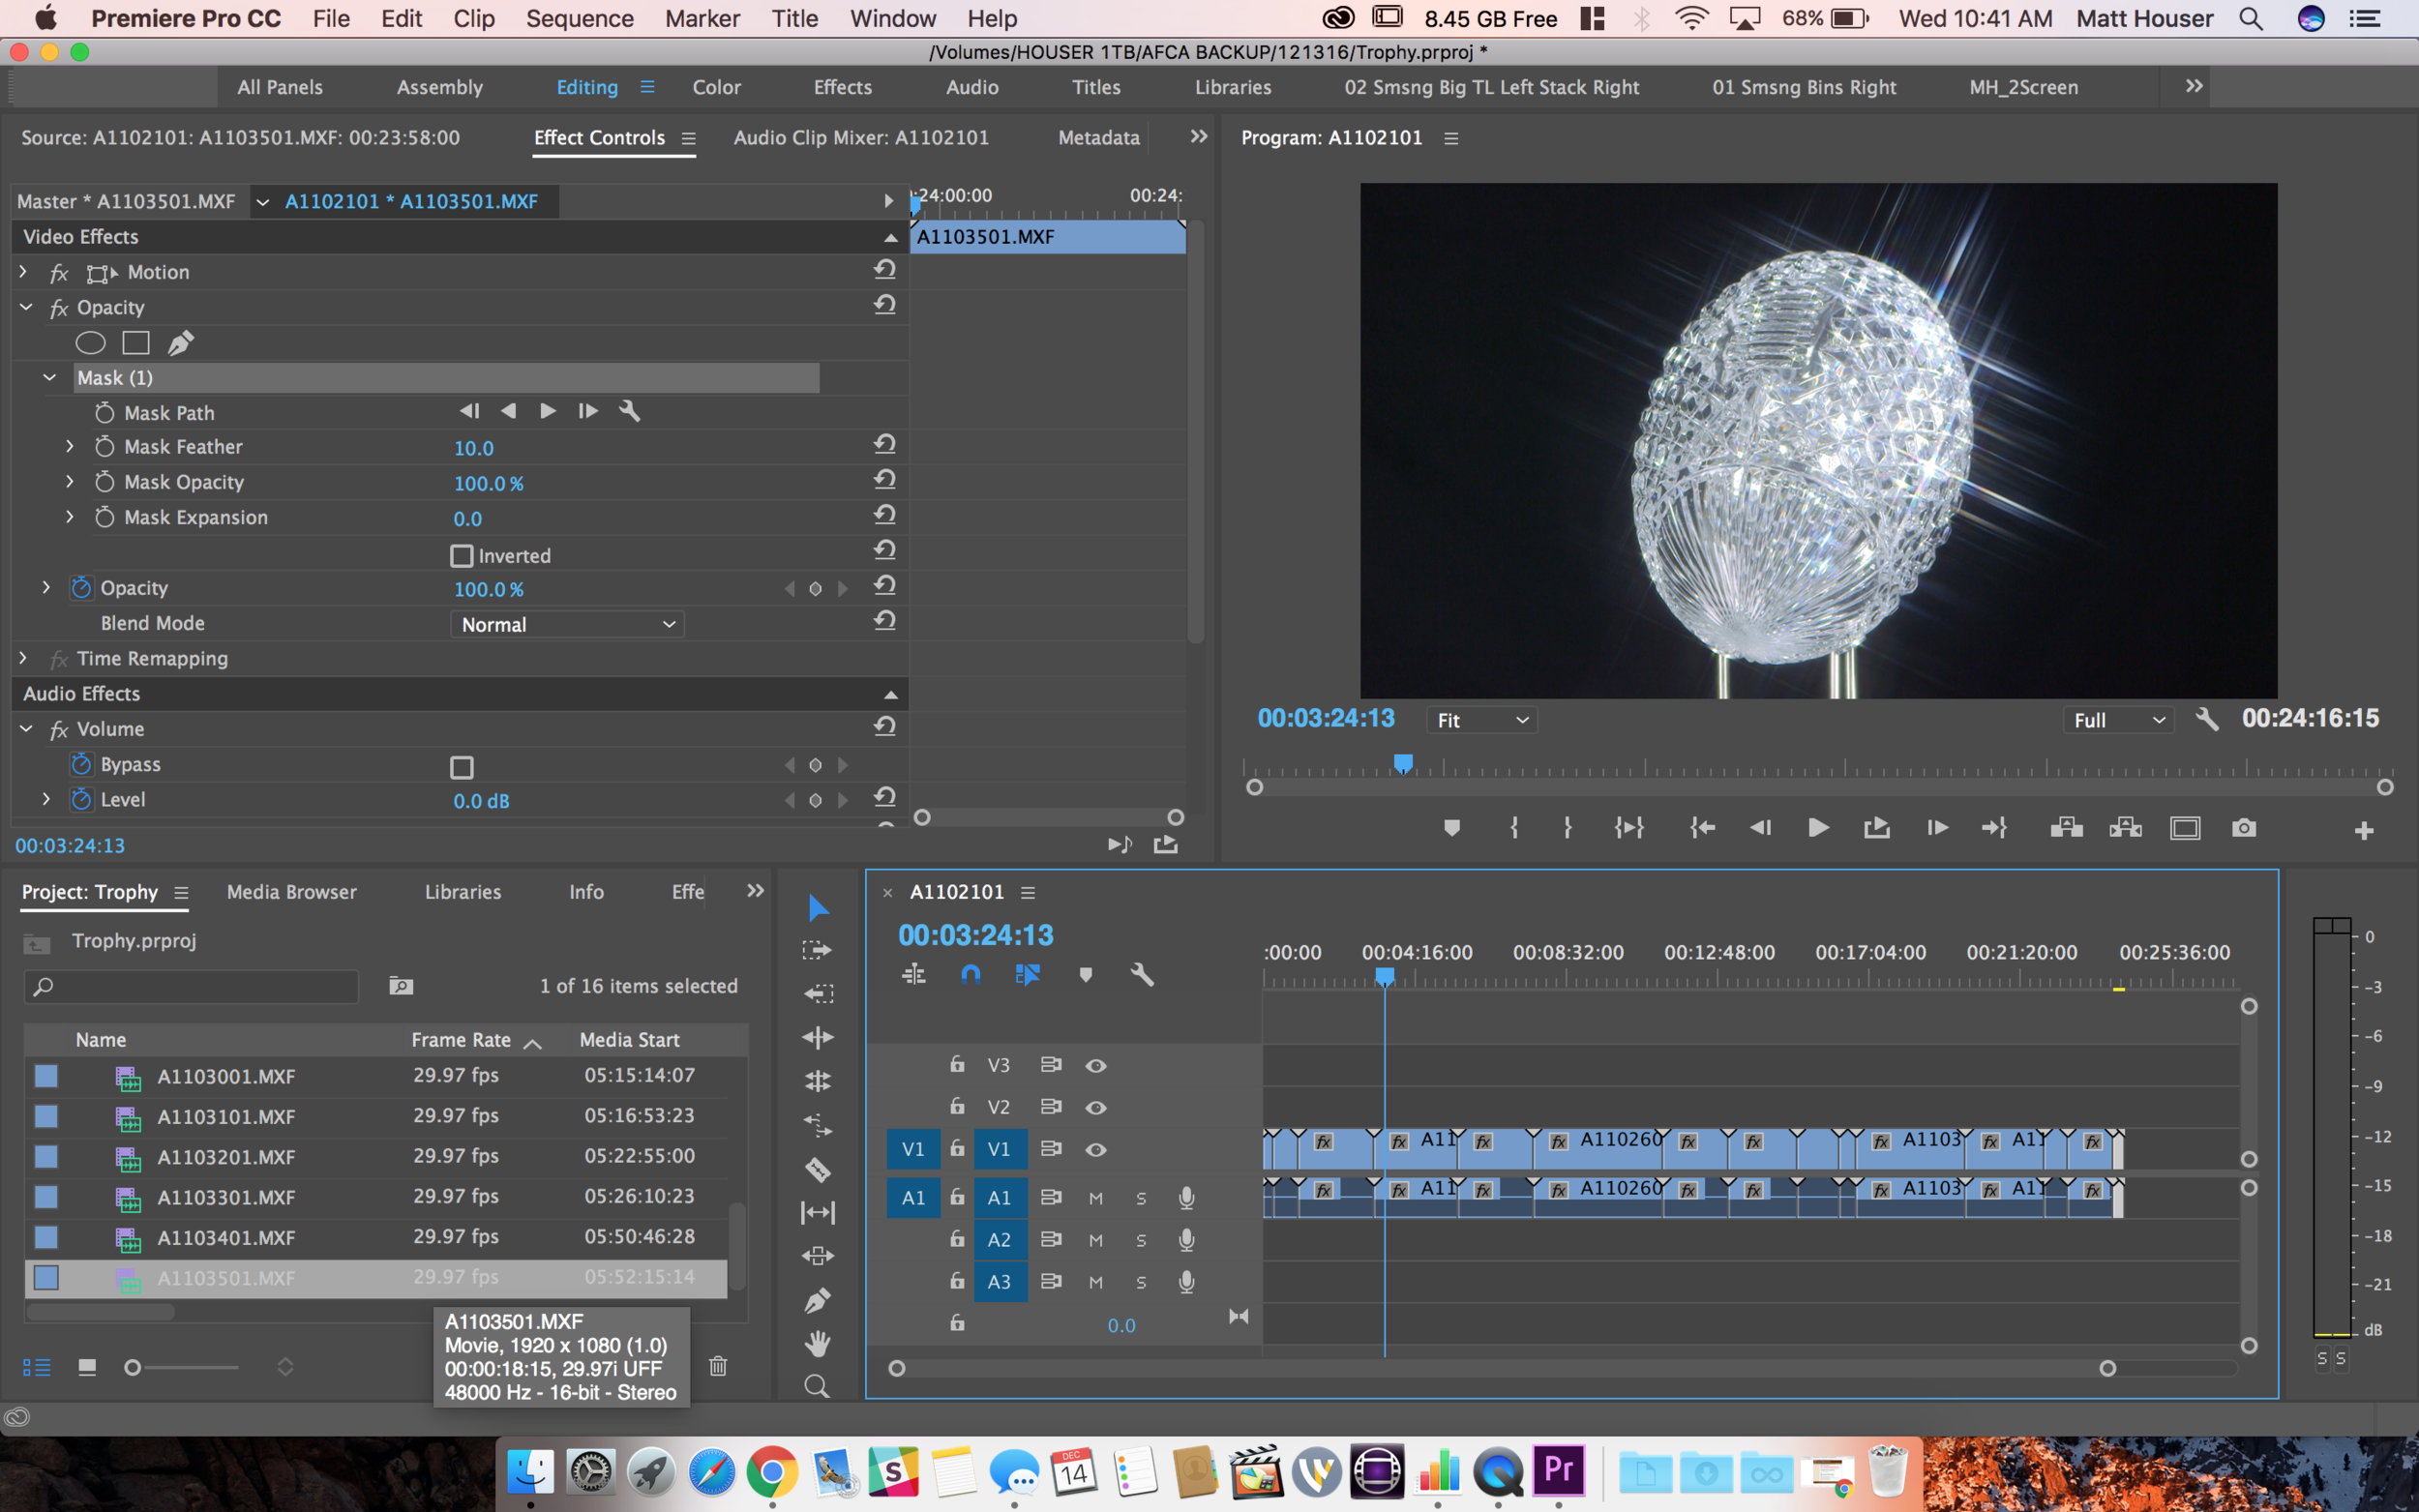Toggle the Volume Bypass checkbox

coord(461,767)
